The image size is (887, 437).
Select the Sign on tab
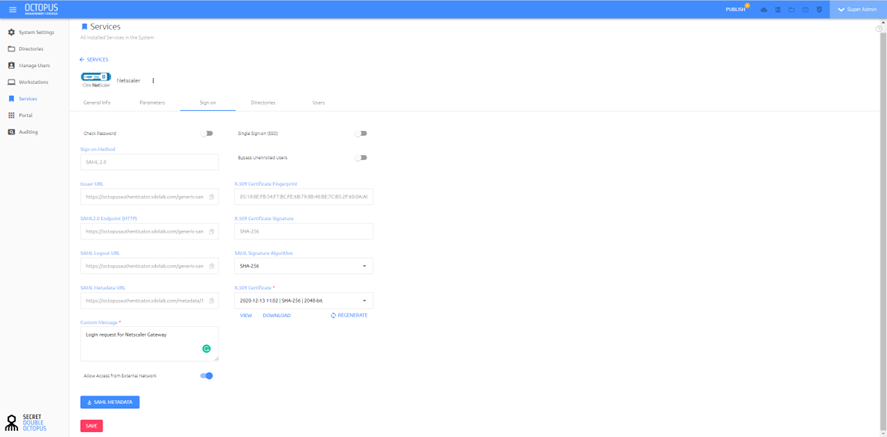[208, 103]
